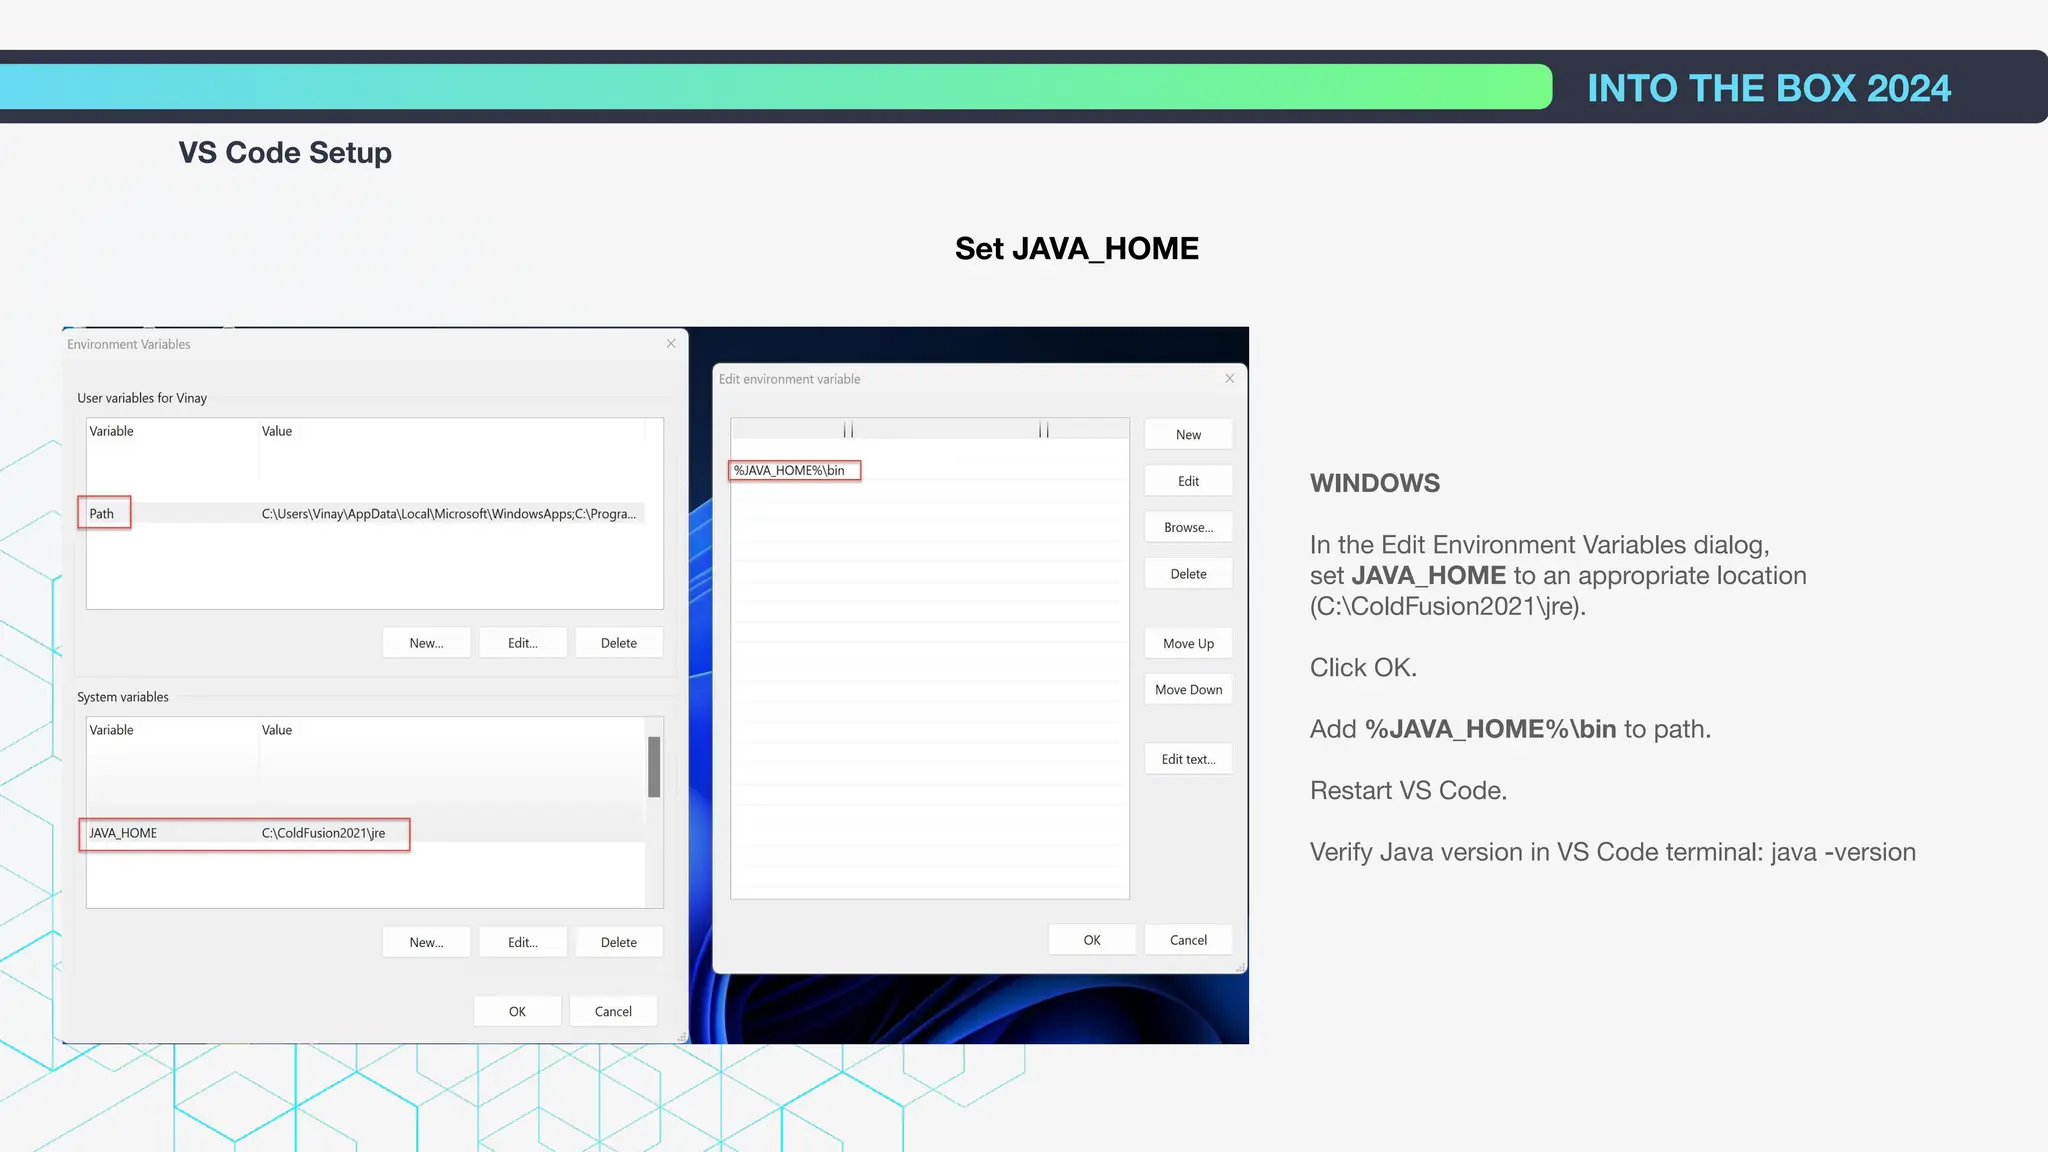Click New in Edit environment variable dialog
The width and height of the screenshot is (2048, 1152).
[1188, 435]
